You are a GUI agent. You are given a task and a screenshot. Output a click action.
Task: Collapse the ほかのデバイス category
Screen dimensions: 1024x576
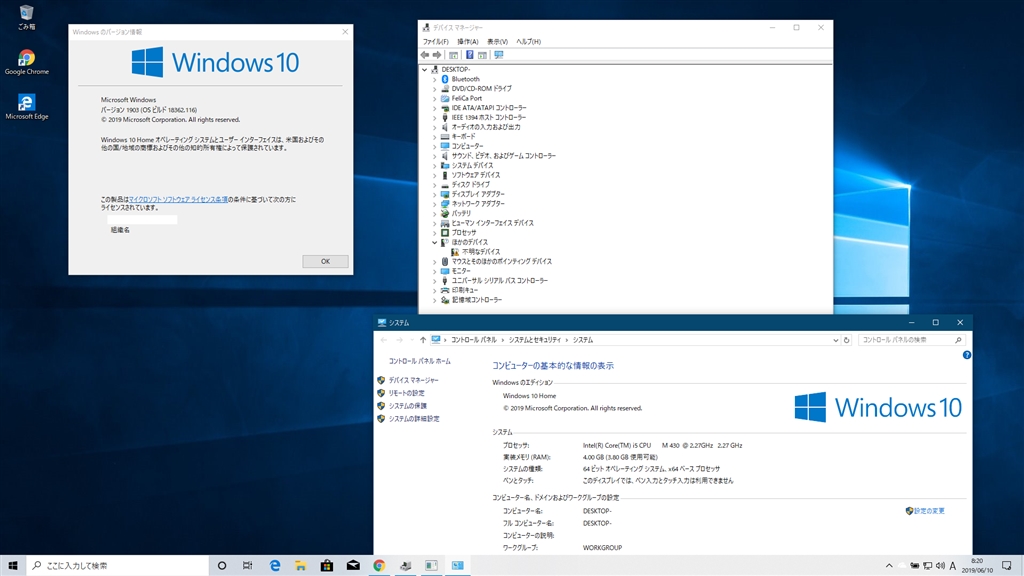(435, 242)
